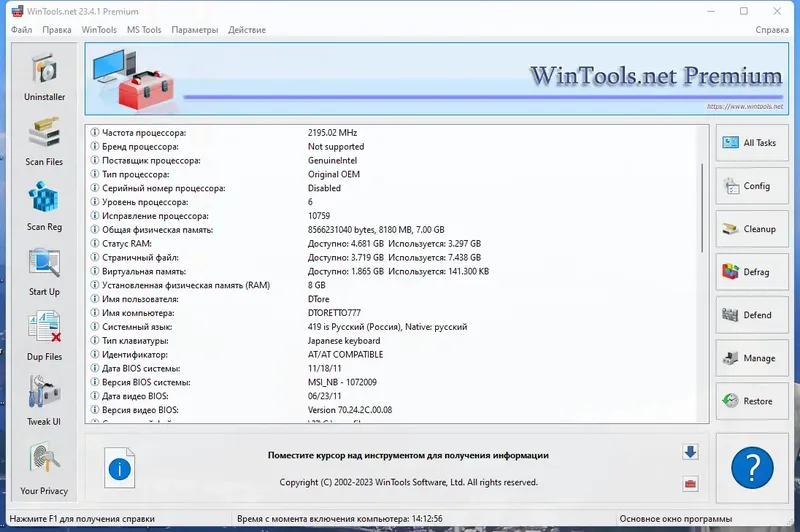Select the Тип процессора row
The width and height of the screenshot is (800, 532).
(392, 174)
